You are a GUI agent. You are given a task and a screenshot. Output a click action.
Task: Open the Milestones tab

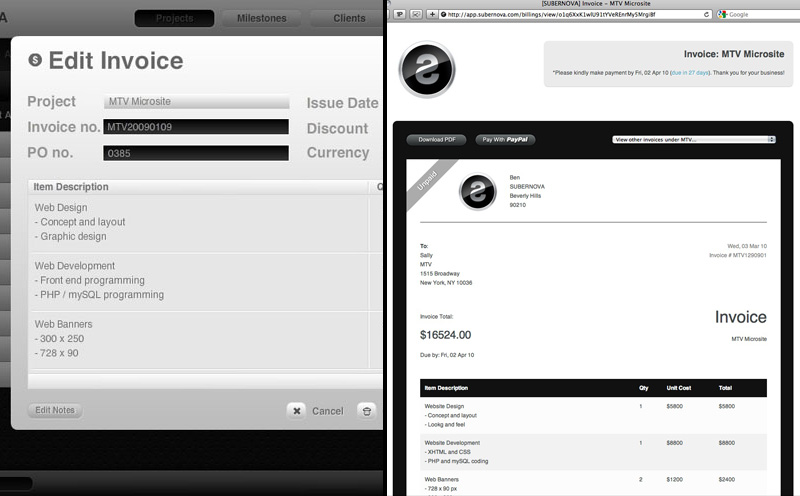click(x=261, y=18)
